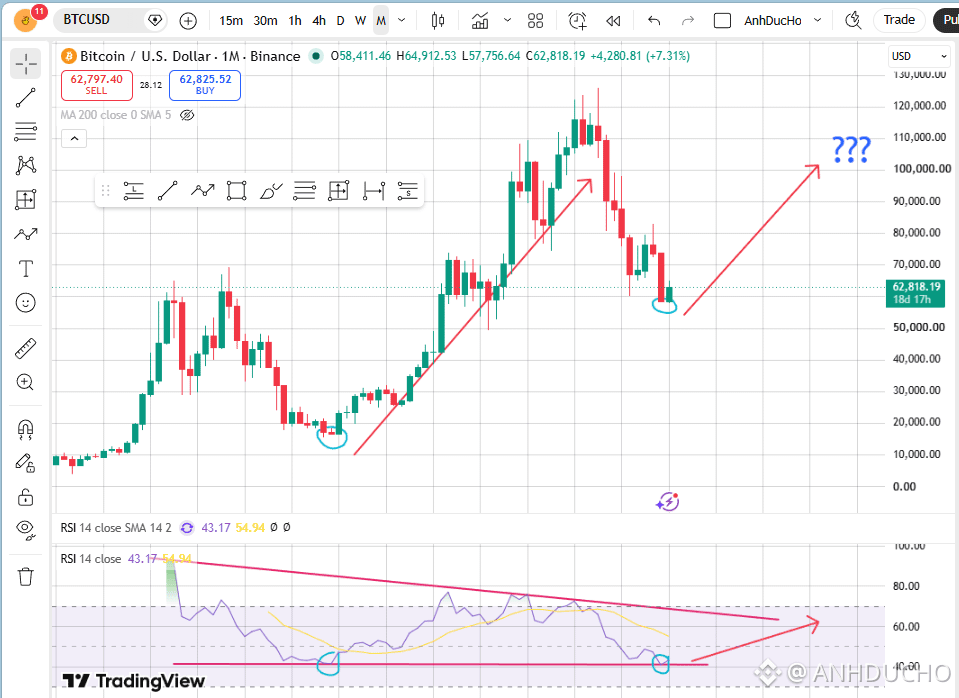Viewport: 959px width, 698px height.
Task: Open layout setup square icon
Action: [x=722, y=21]
